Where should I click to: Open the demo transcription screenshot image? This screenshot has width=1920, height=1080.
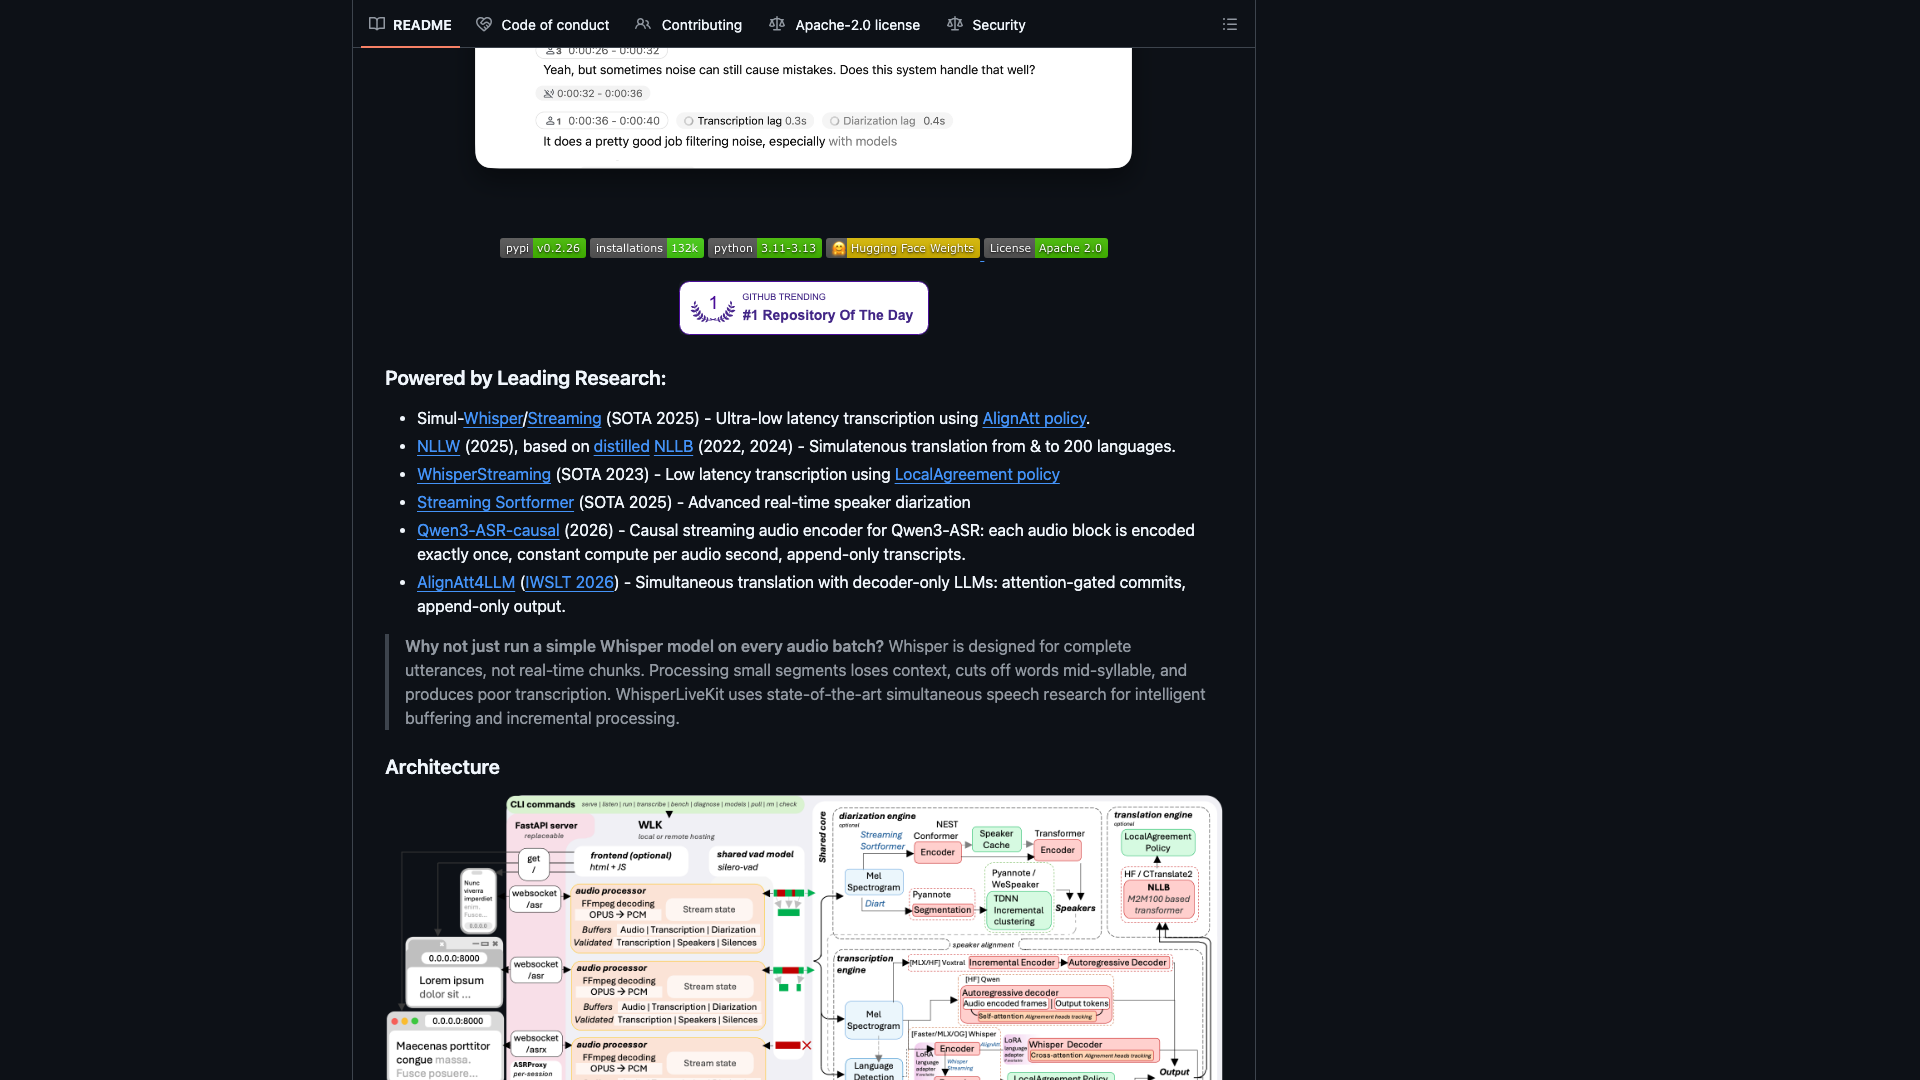click(x=803, y=108)
